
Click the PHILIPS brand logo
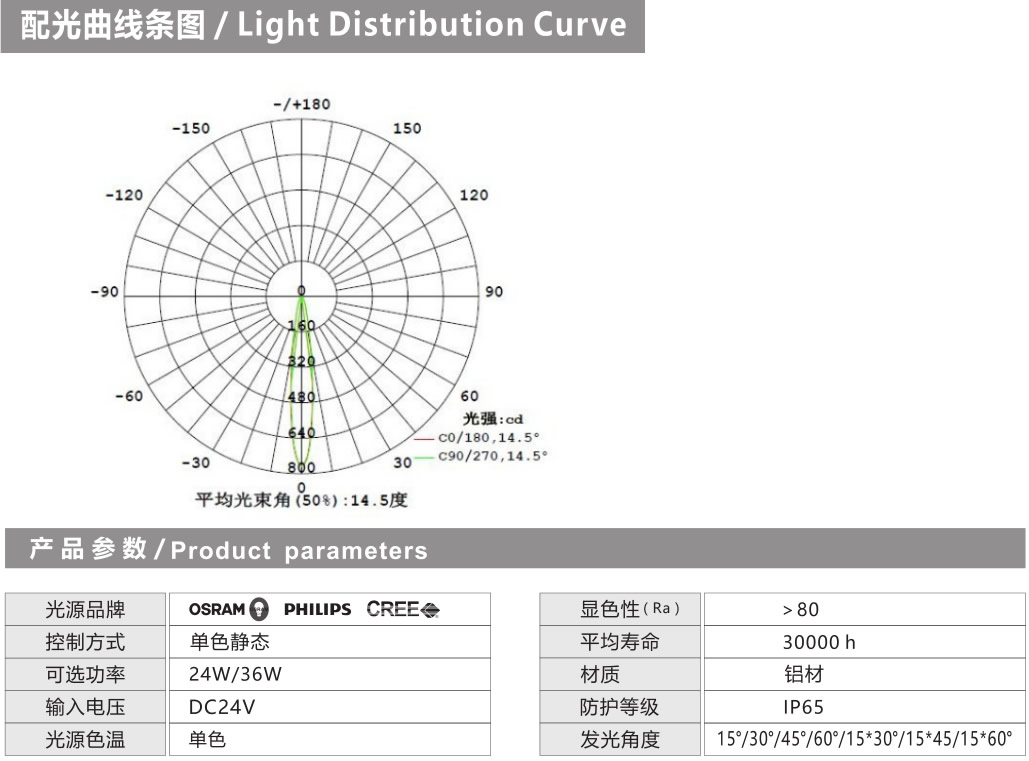[317, 609]
